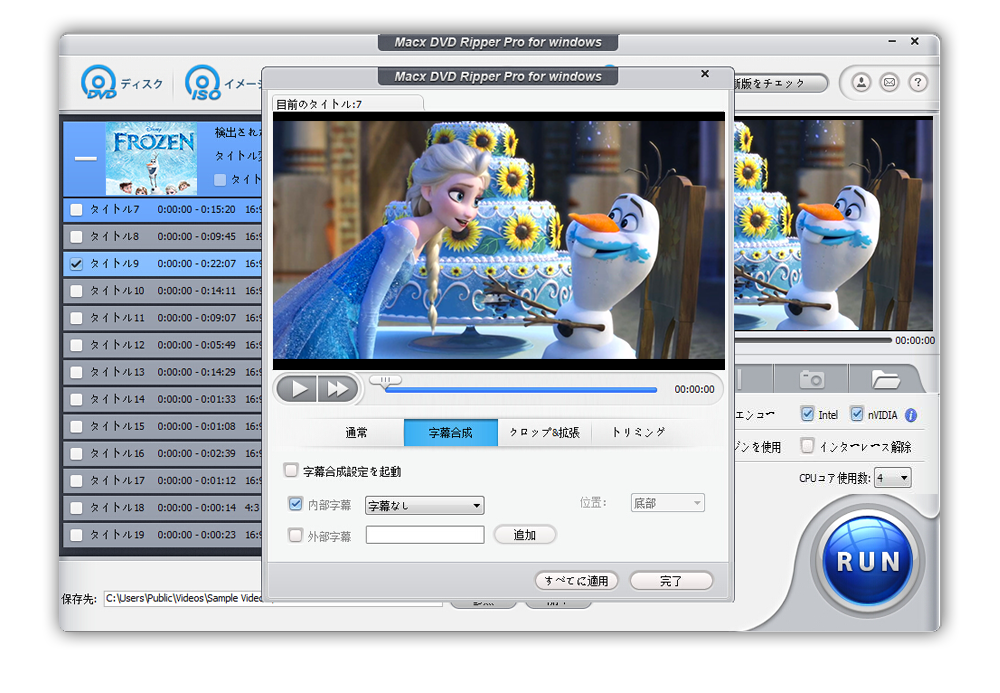Collapse the Frozen DVD title group
The image size is (1000, 693).
click(85, 158)
